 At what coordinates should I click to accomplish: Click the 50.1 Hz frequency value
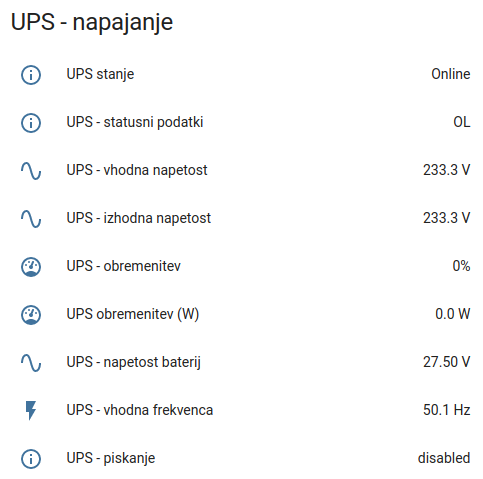[x=447, y=410]
